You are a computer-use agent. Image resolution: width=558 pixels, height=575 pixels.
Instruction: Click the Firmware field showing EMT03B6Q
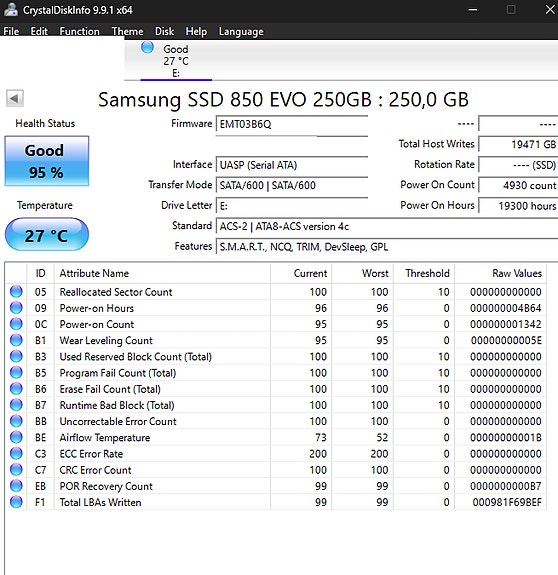pyautogui.click(x=292, y=124)
